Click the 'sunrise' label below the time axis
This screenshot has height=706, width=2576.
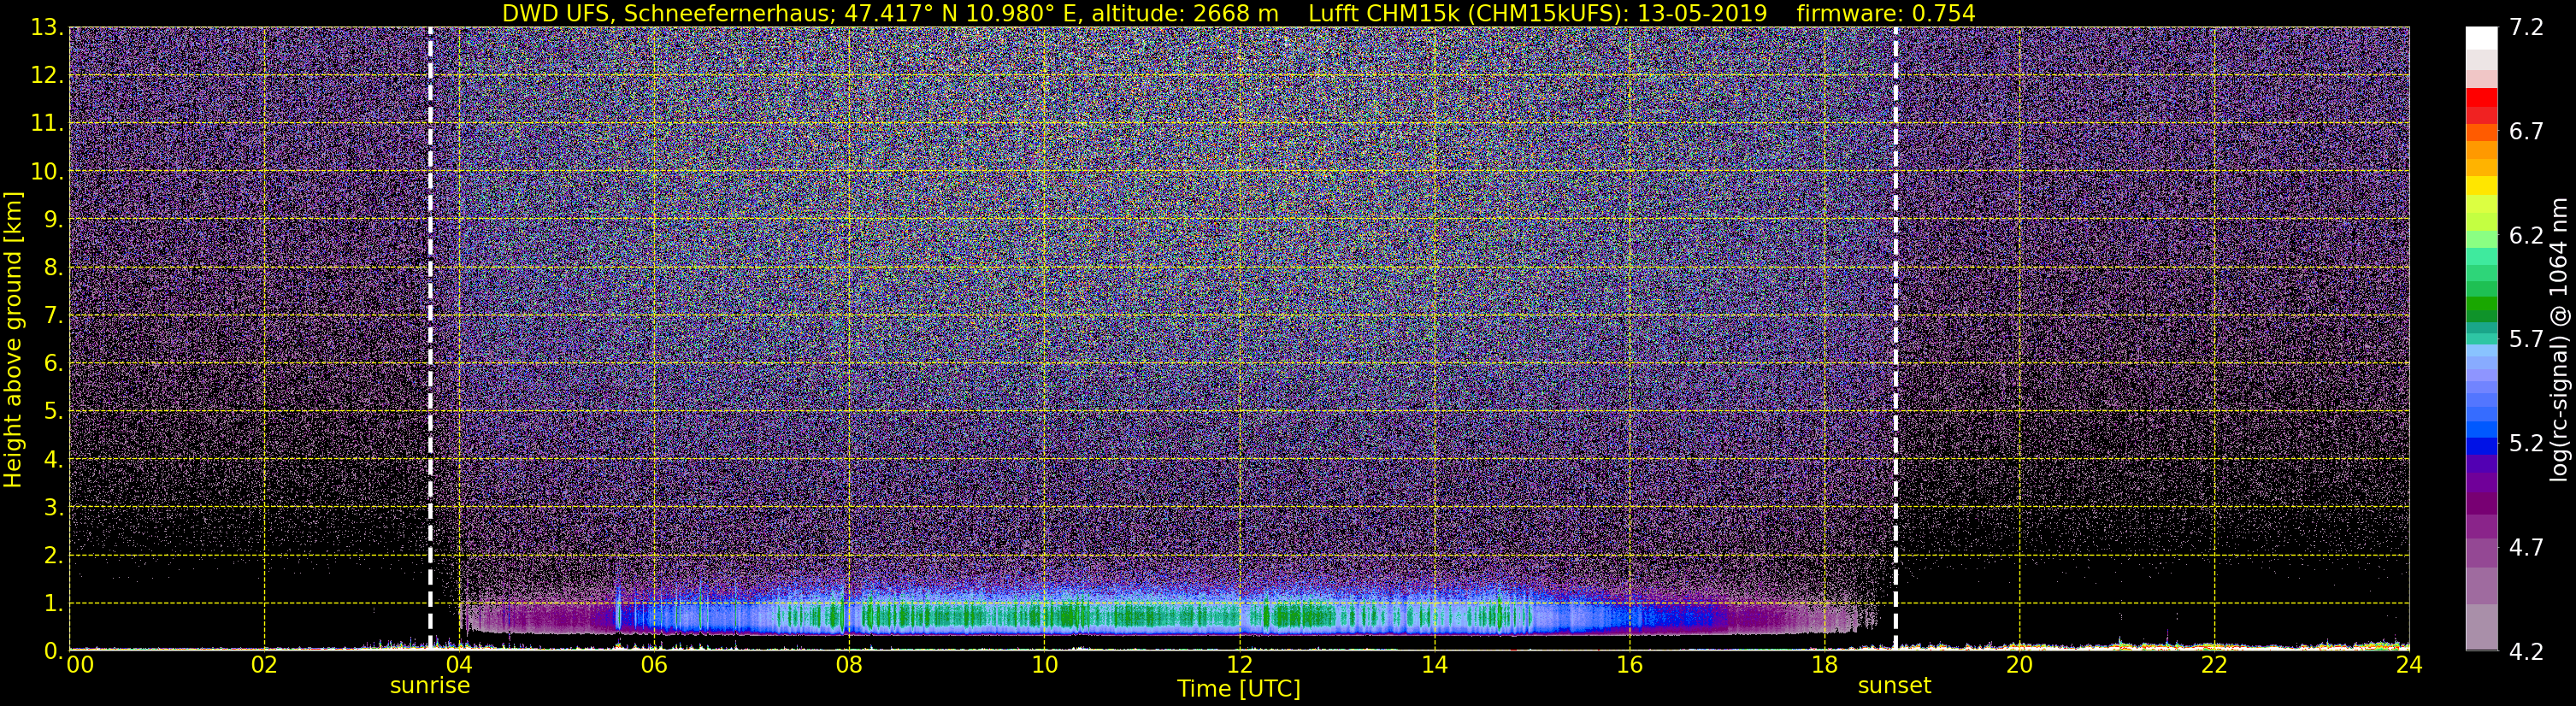[430, 685]
